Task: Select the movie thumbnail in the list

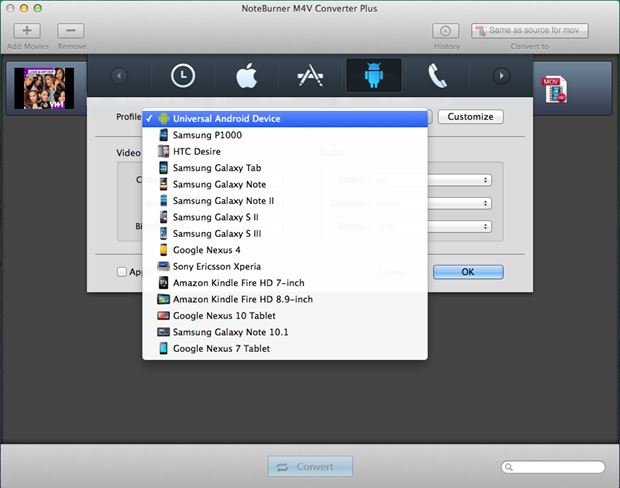Action: pos(44,88)
